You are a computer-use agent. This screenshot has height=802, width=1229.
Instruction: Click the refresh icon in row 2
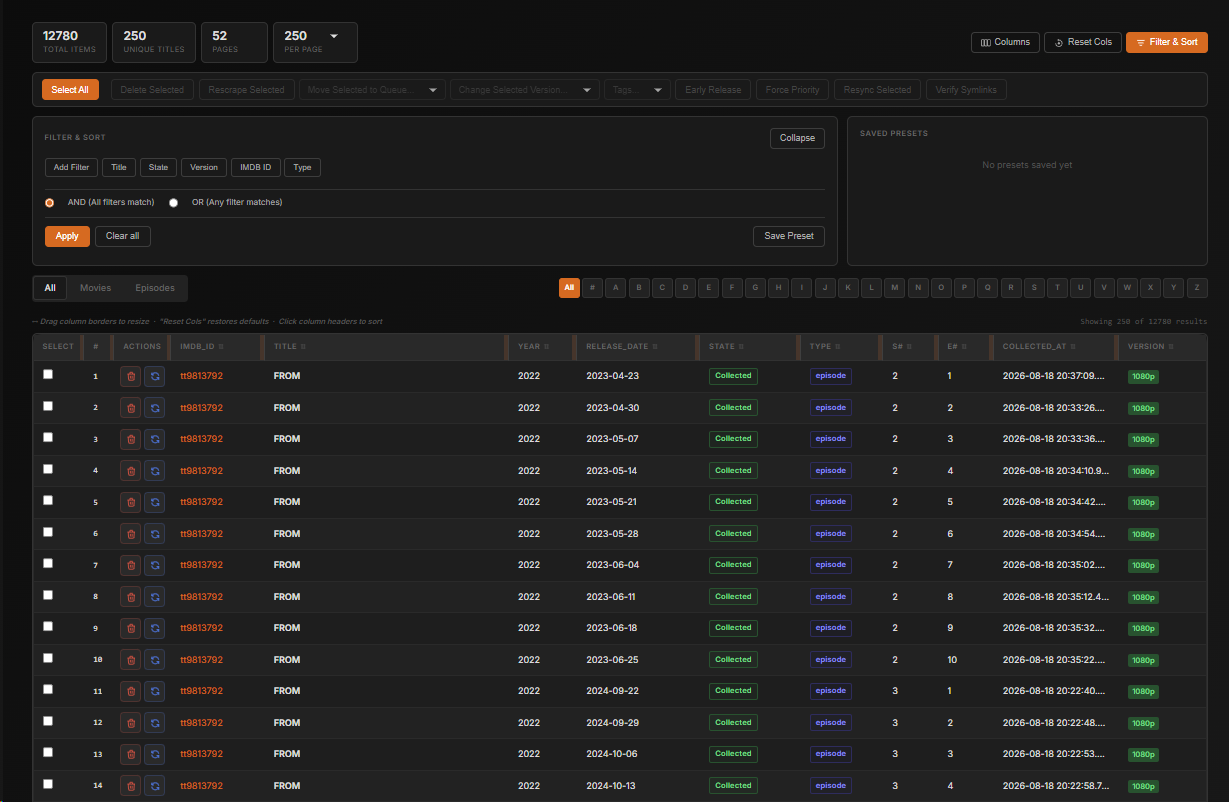point(155,408)
